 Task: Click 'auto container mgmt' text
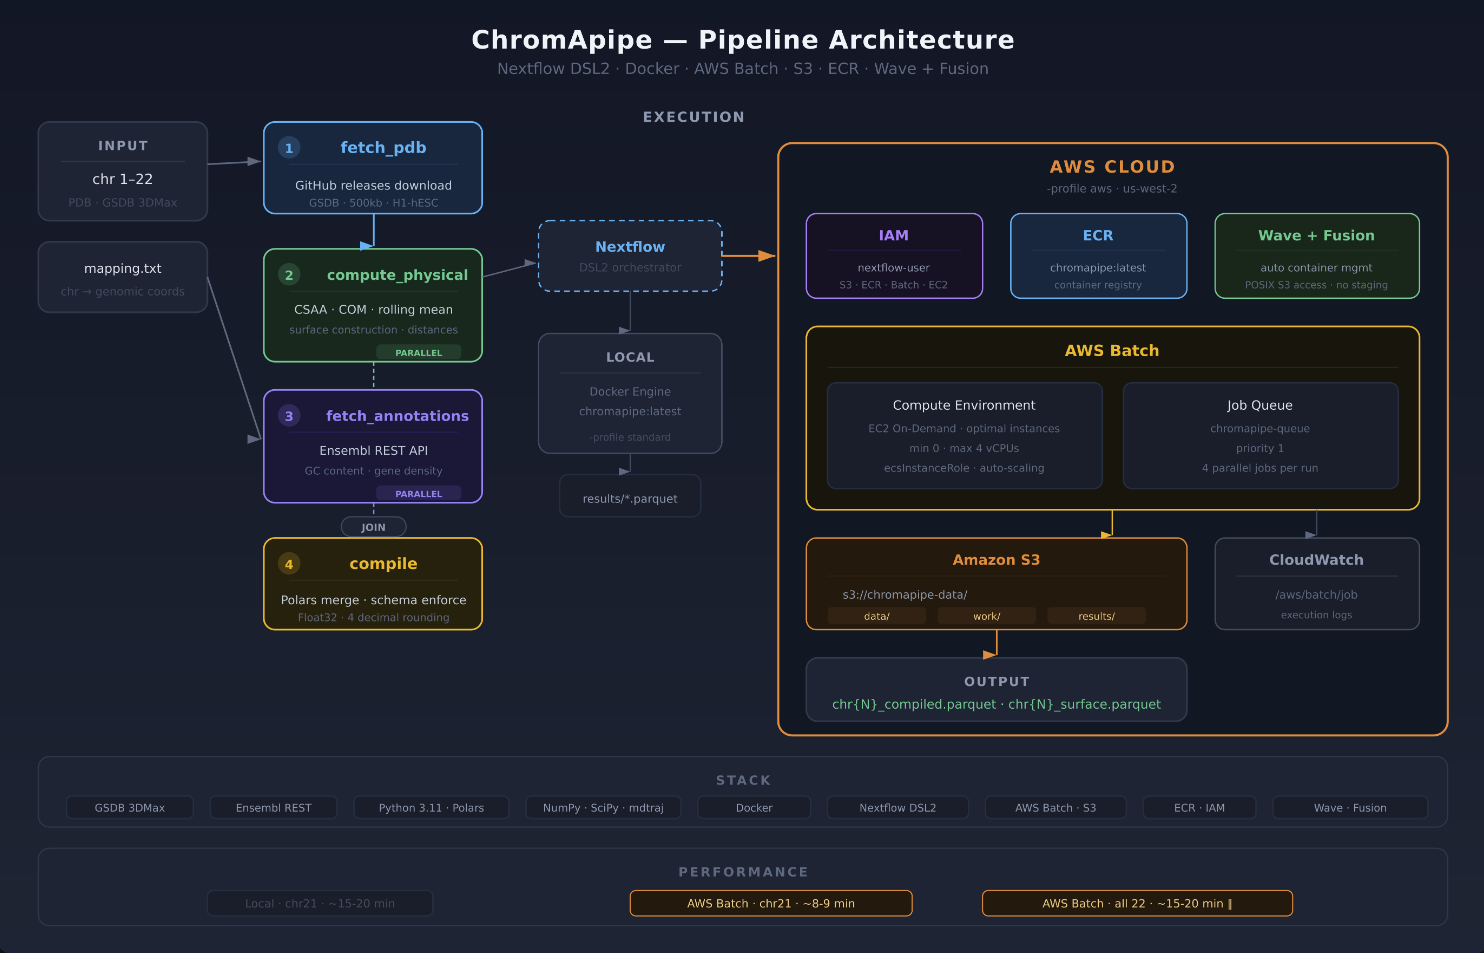(1316, 268)
